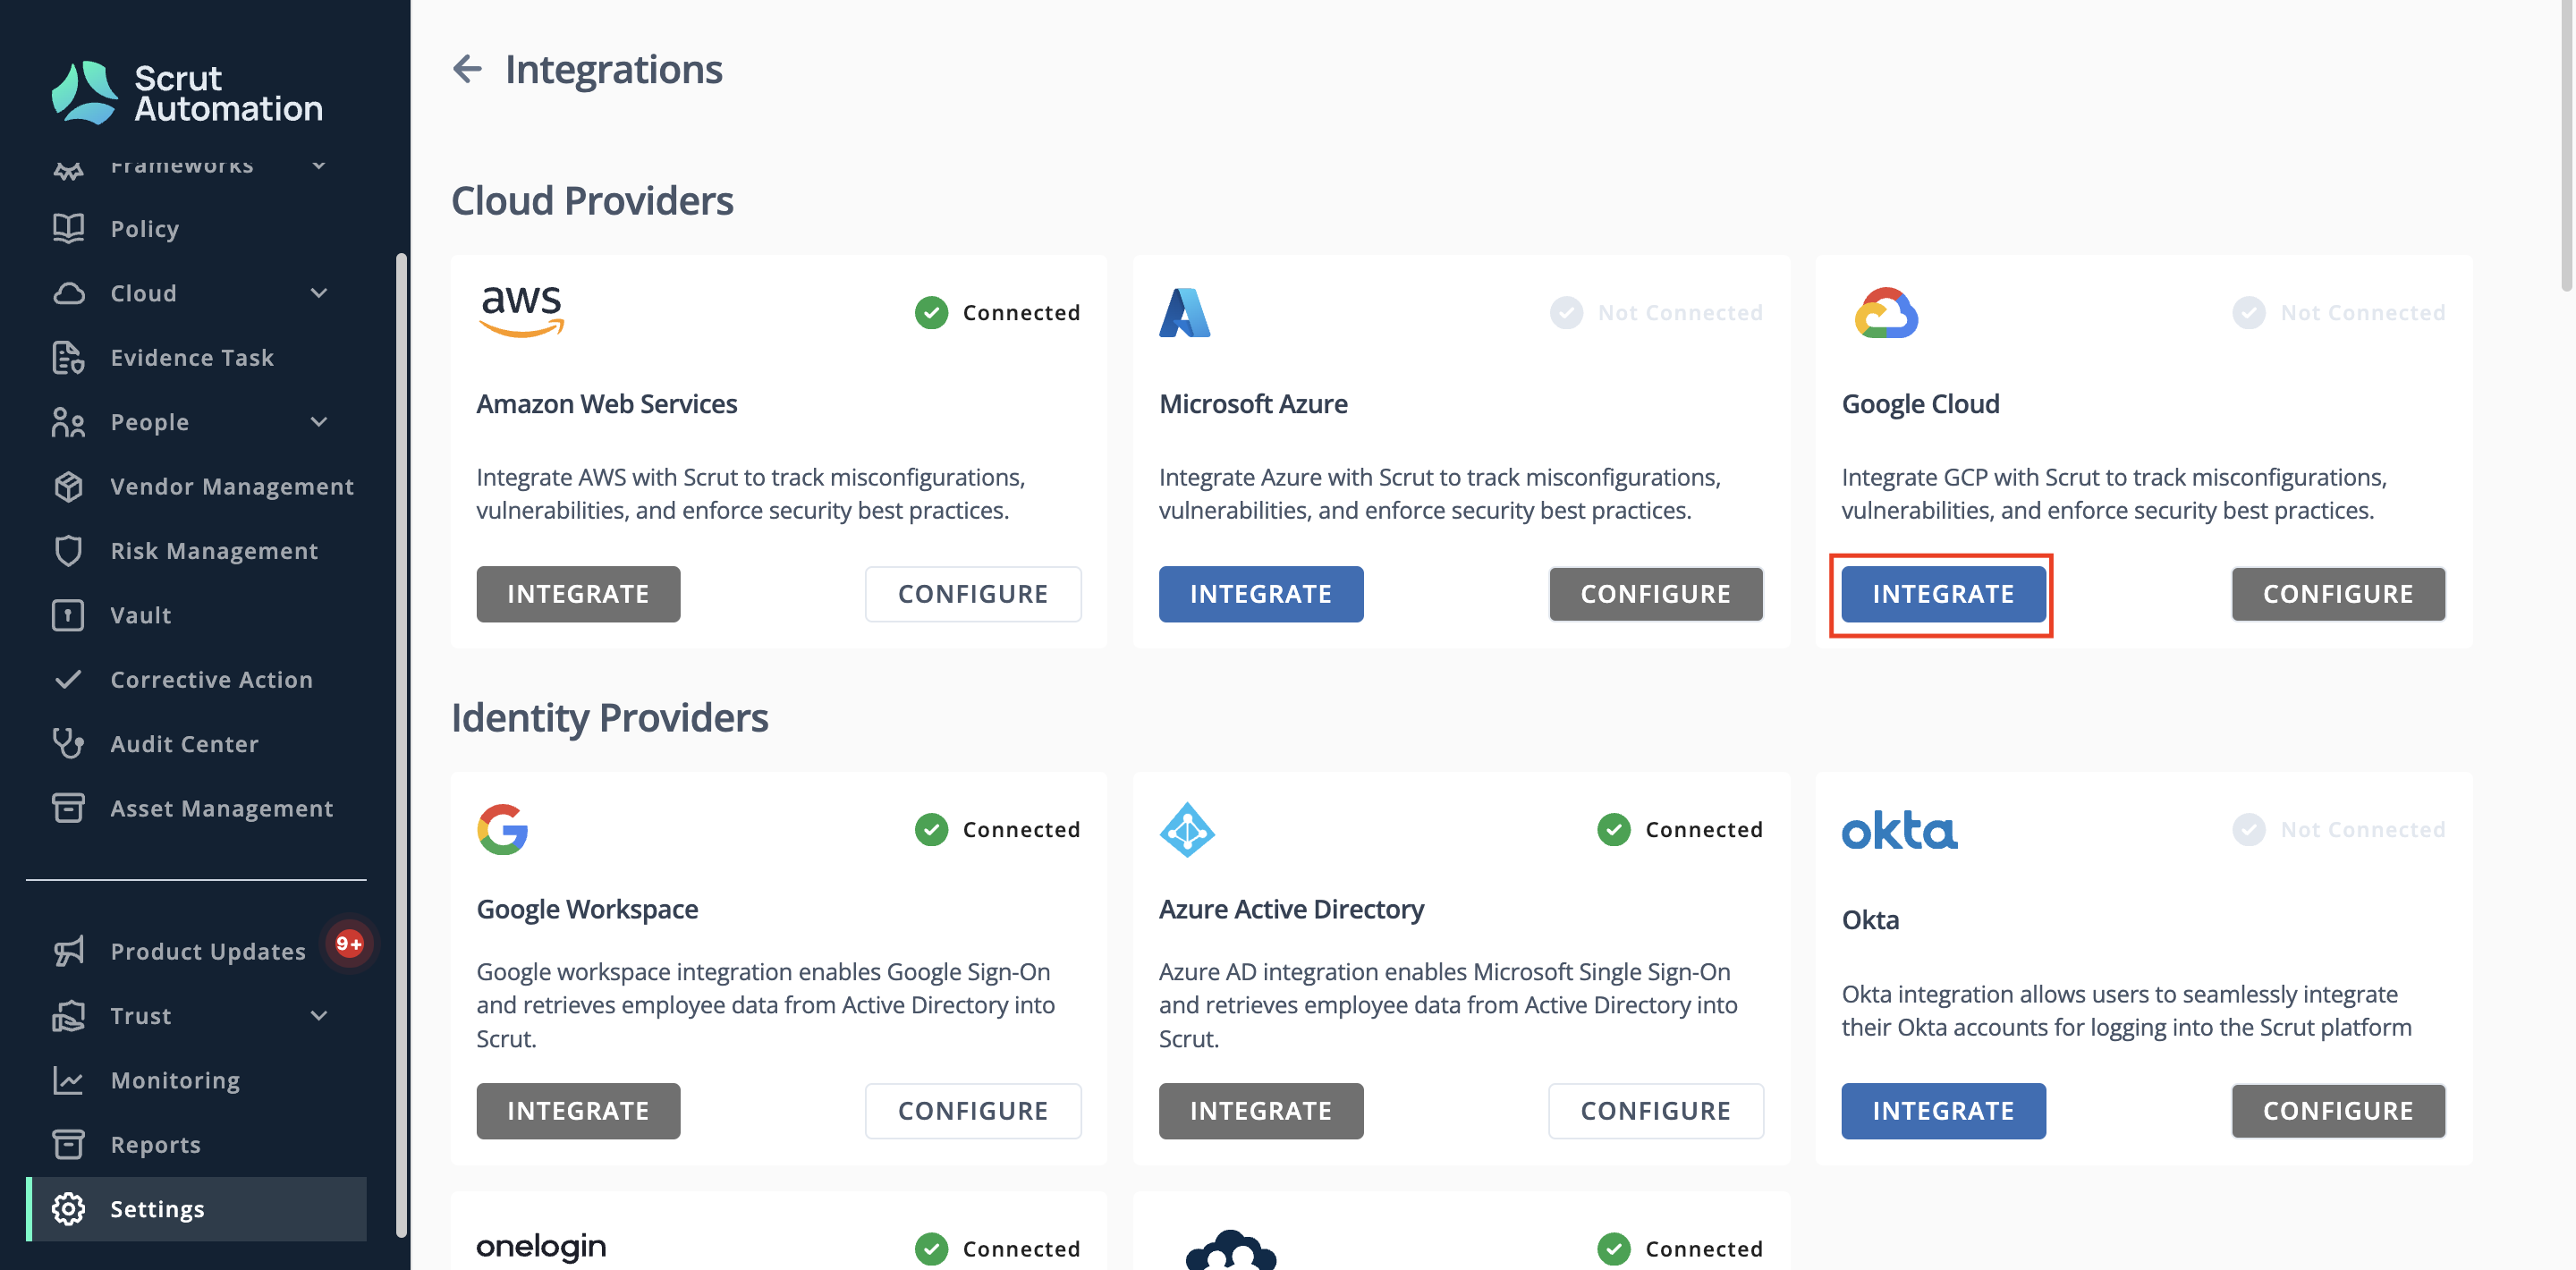This screenshot has height=1270, width=2576.
Task: Click INTEGRATE for Okta
Action: coord(1943,1110)
